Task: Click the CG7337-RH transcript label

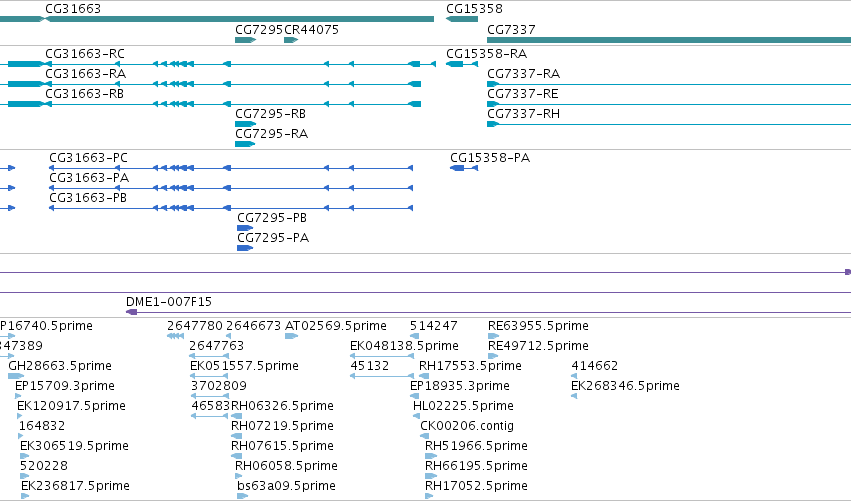Action: 523,114
